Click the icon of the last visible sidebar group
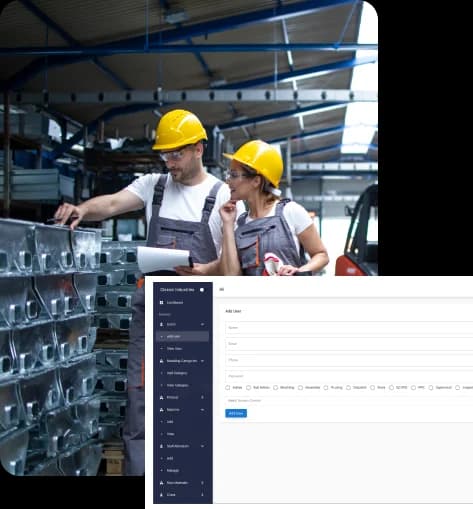 point(162,495)
